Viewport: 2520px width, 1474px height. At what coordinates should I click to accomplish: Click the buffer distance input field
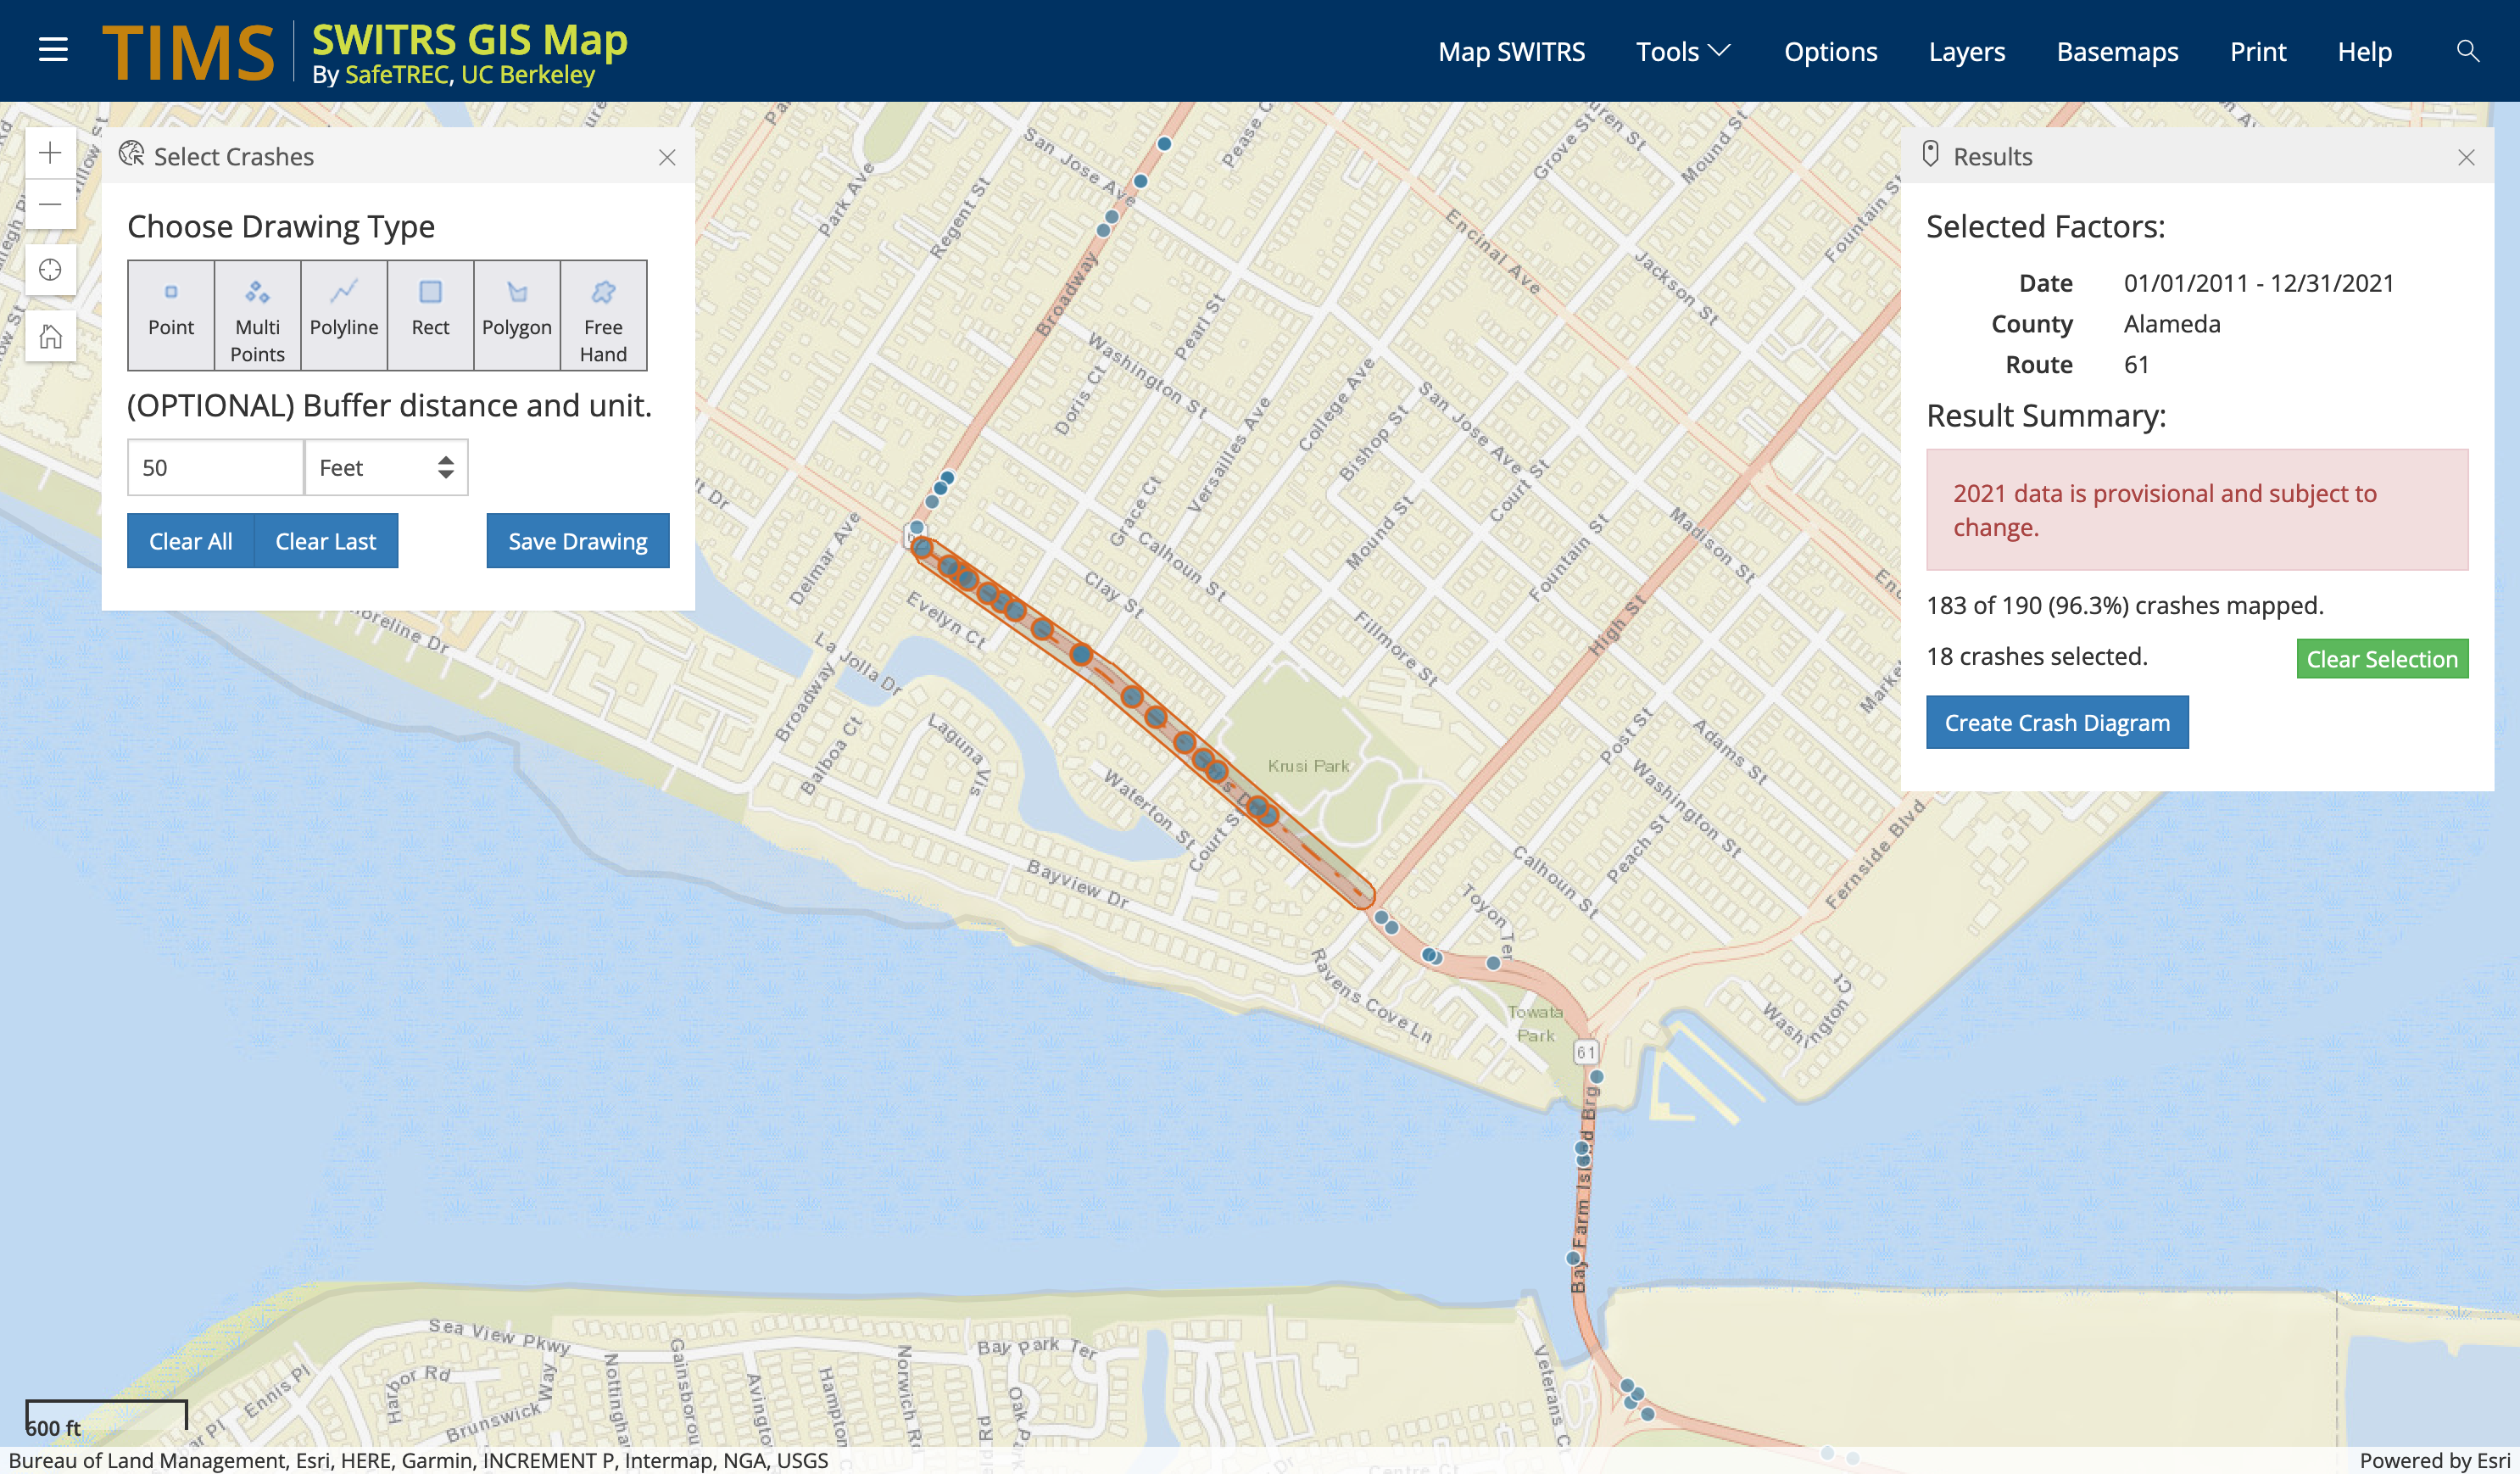[x=215, y=467]
